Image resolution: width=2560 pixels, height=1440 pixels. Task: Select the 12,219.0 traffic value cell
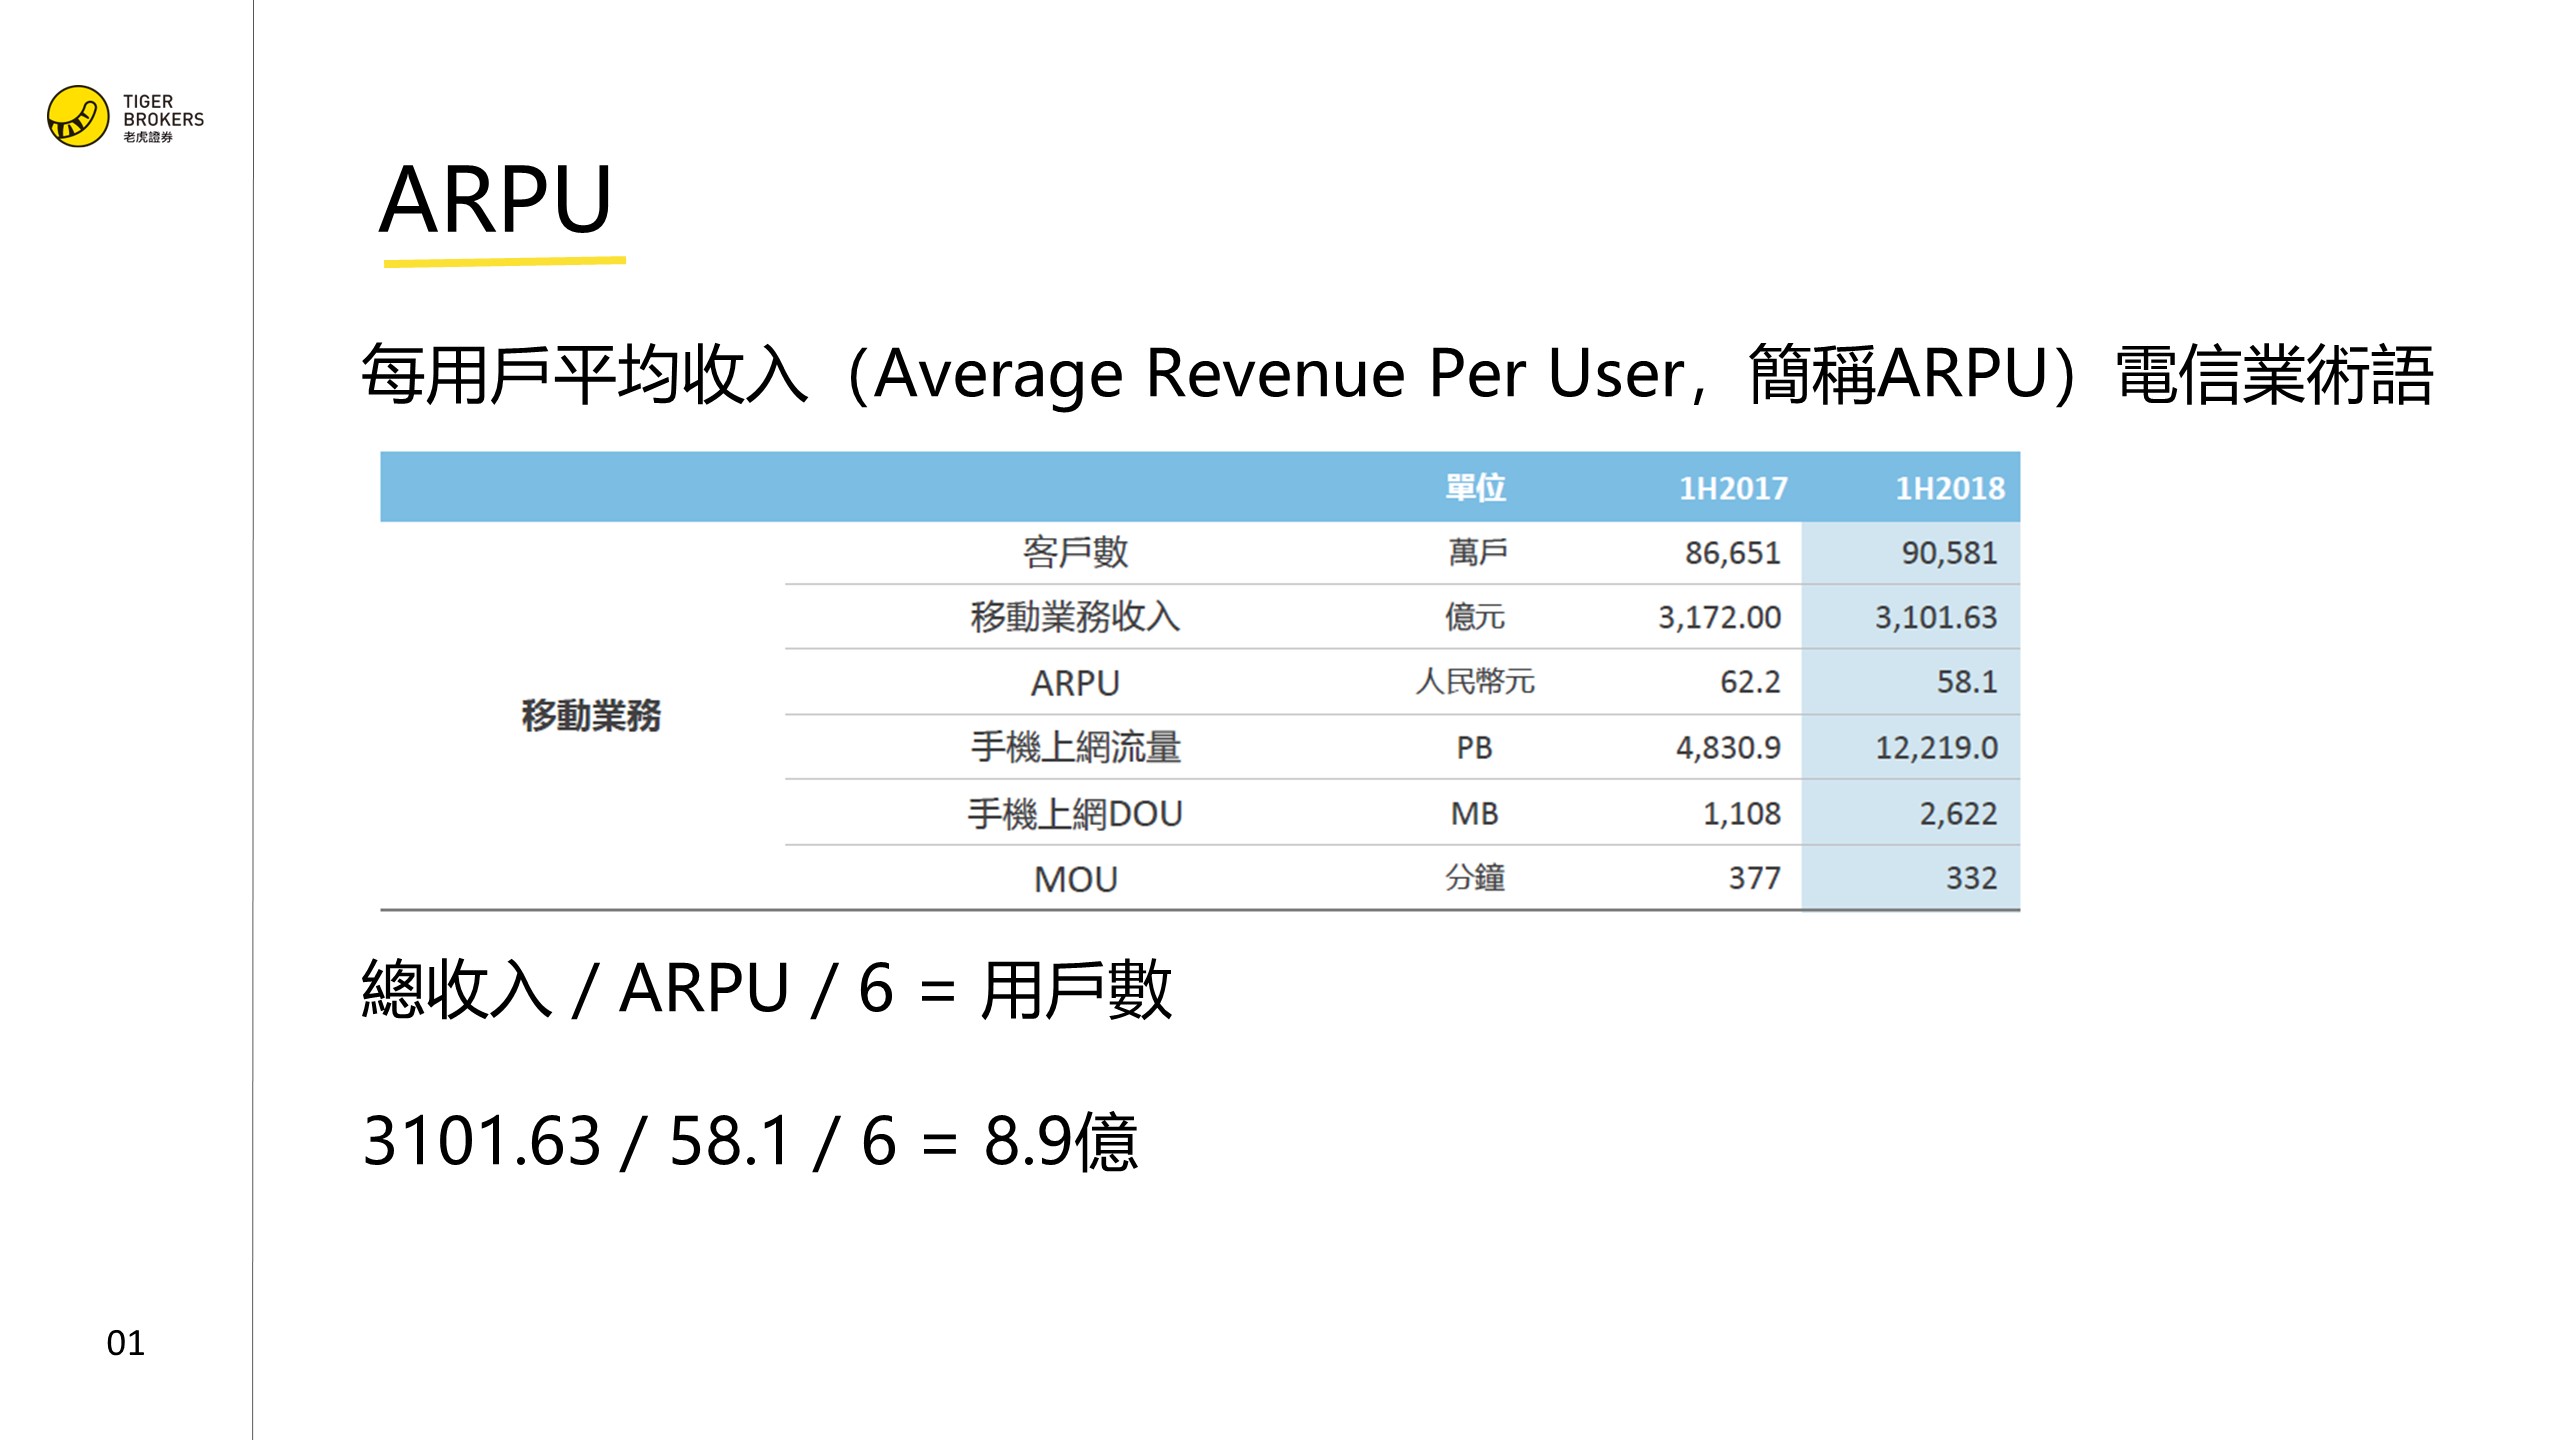pos(1935,748)
